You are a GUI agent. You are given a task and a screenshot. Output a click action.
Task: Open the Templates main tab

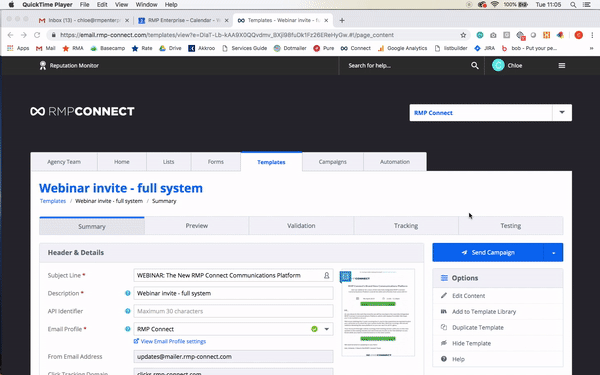pyautogui.click(x=271, y=162)
